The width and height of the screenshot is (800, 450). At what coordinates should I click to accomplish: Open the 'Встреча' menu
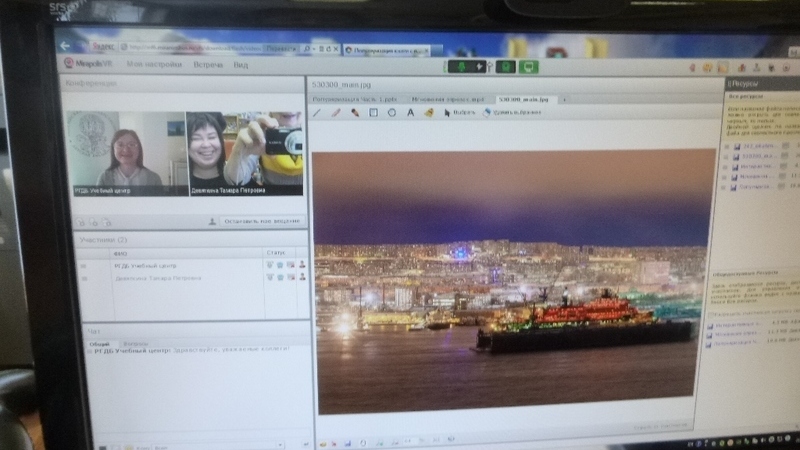coord(208,65)
